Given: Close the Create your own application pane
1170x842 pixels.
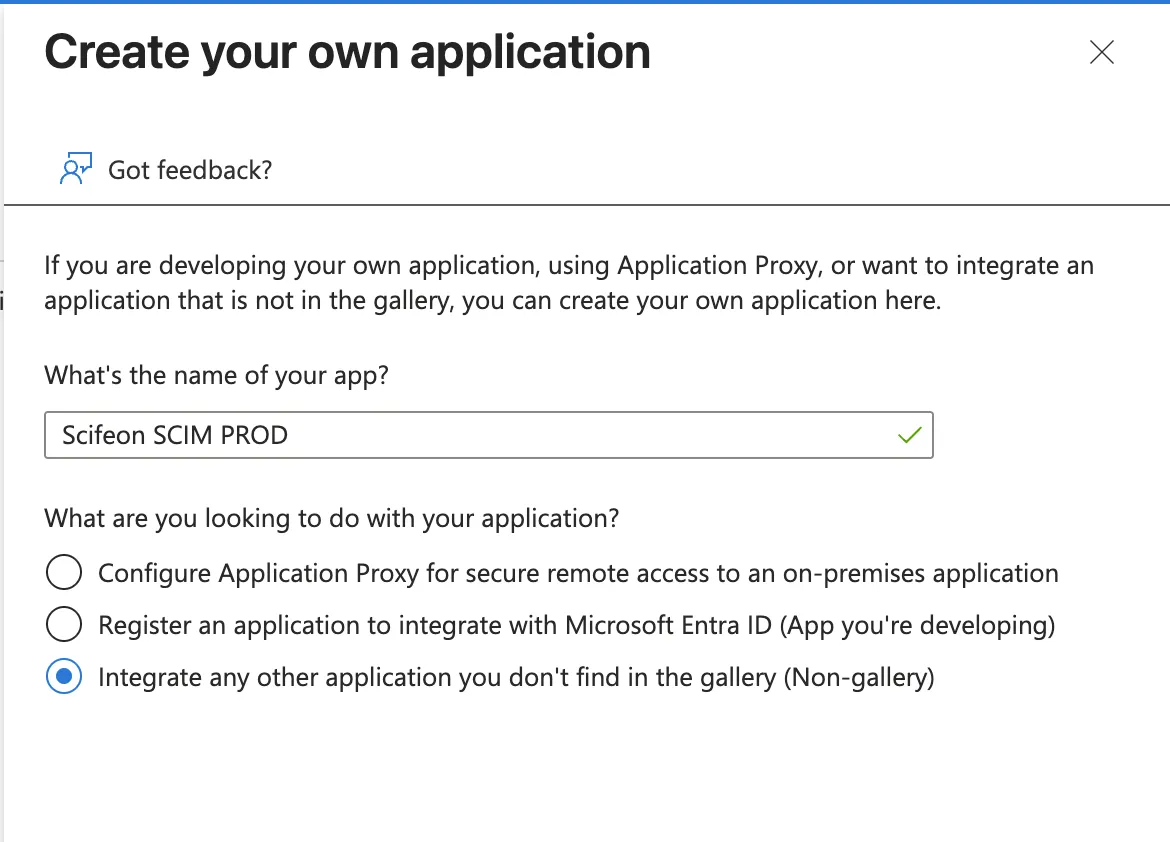Looking at the screenshot, I should 1101,53.
